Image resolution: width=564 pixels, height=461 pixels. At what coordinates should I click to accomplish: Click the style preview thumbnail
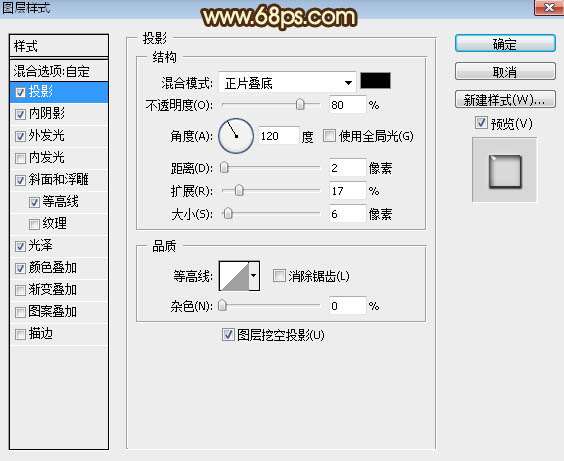coord(505,171)
